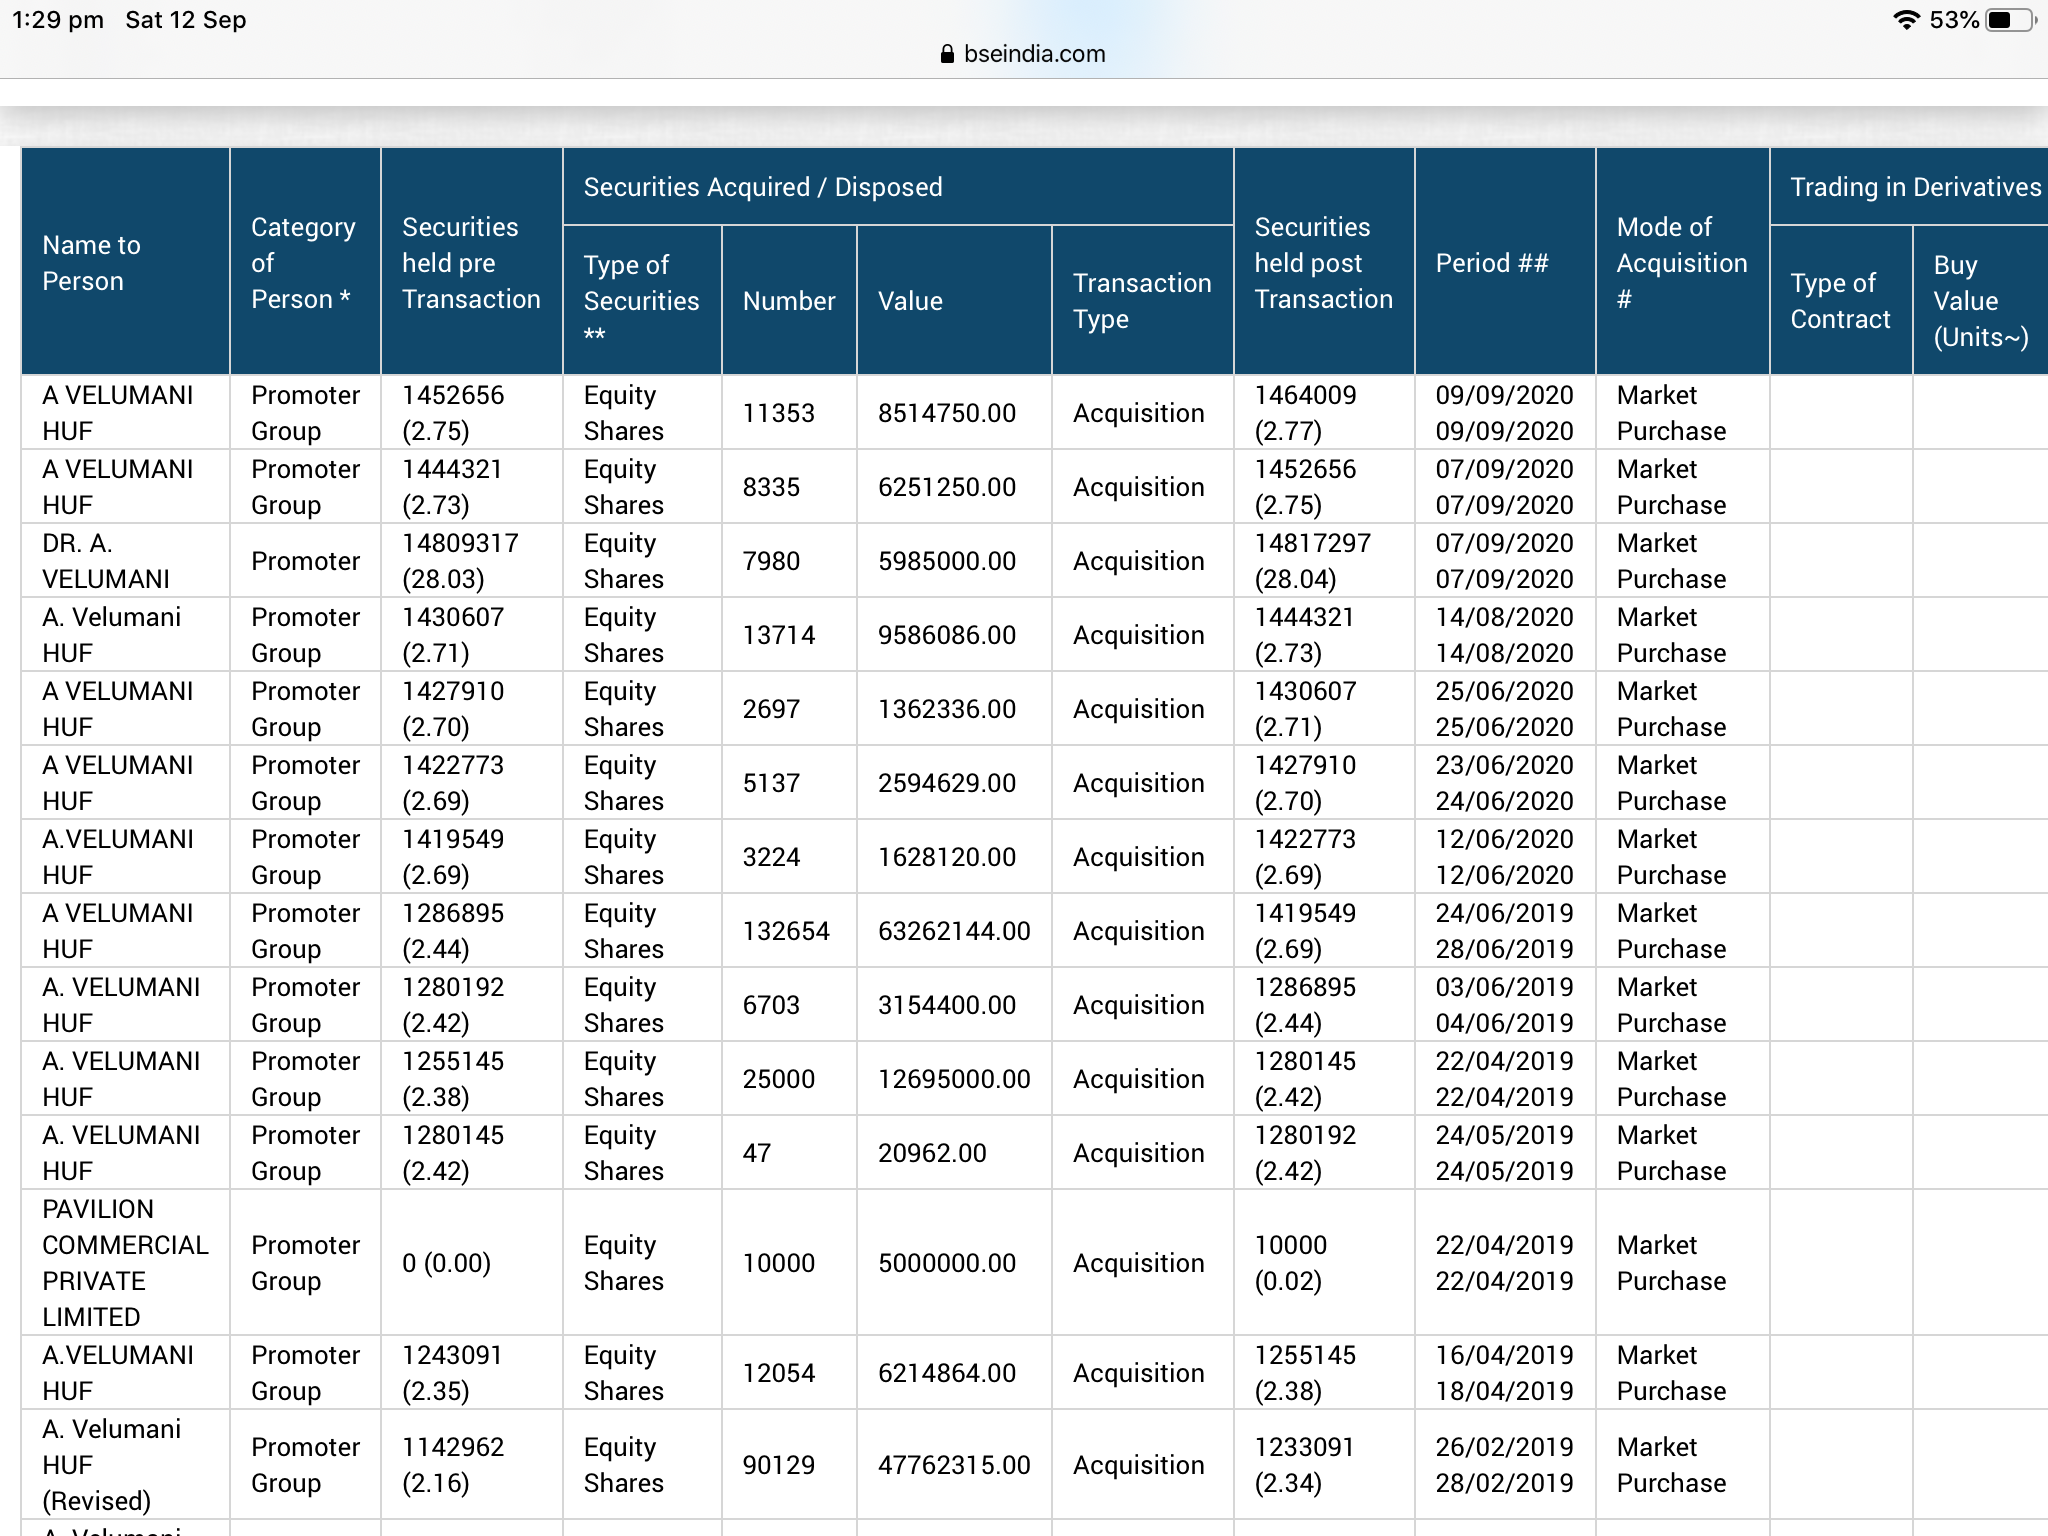Click the Transaction Type column header
This screenshot has width=2048, height=1536.
point(1141,300)
